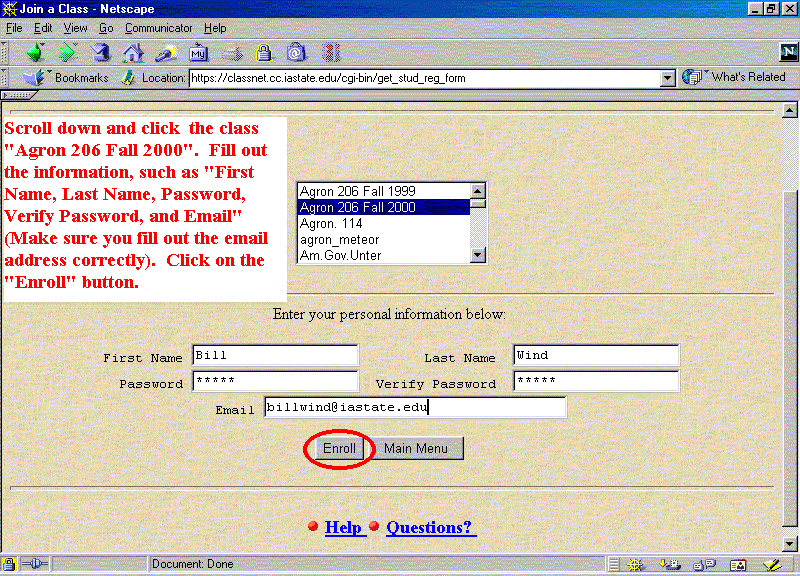Click the Email input field

click(415, 407)
